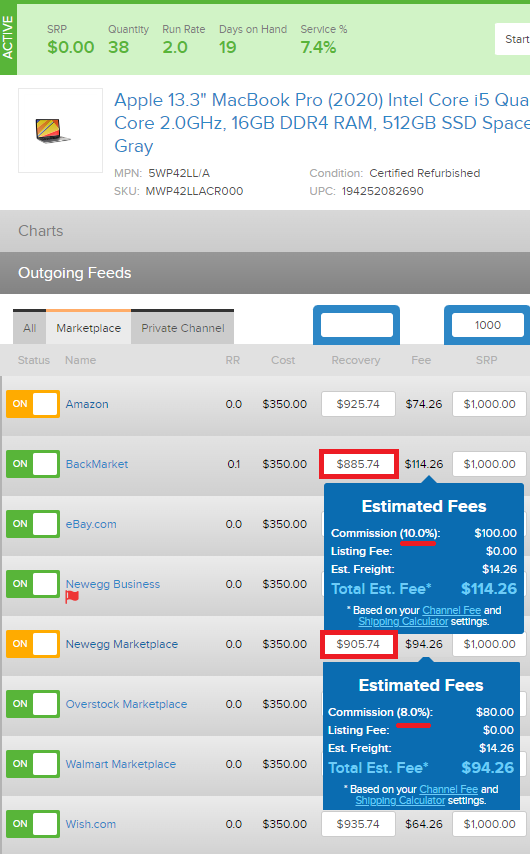Open the Channel Fee link in BackMarket popup
The height and width of the screenshot is (854, 530).
coord(452,610)
